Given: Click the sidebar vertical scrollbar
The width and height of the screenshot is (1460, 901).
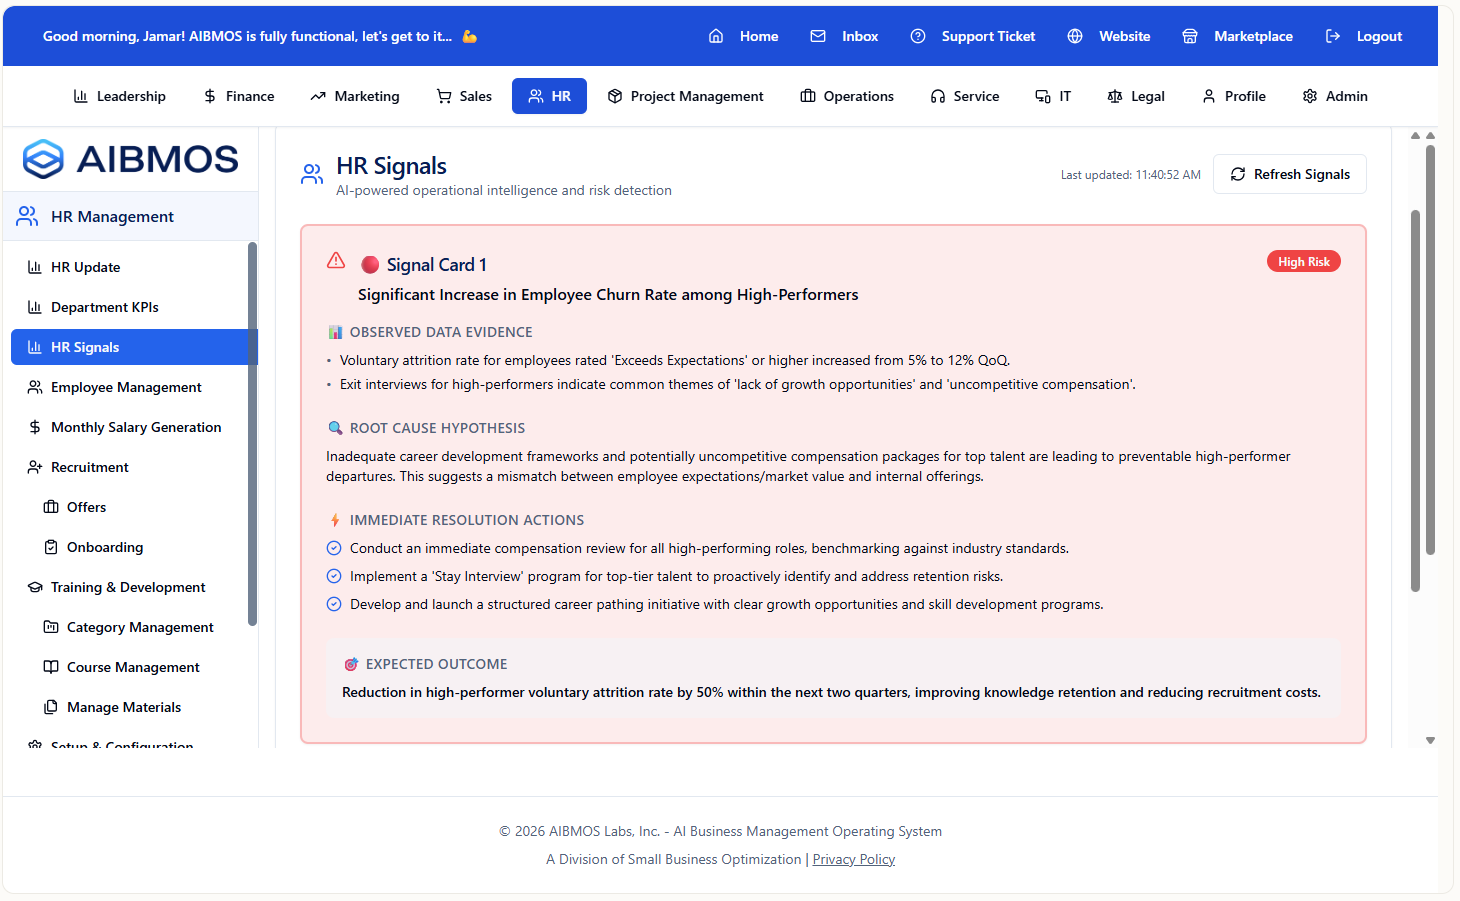Looking at the screenshot, I should (252, 434).
